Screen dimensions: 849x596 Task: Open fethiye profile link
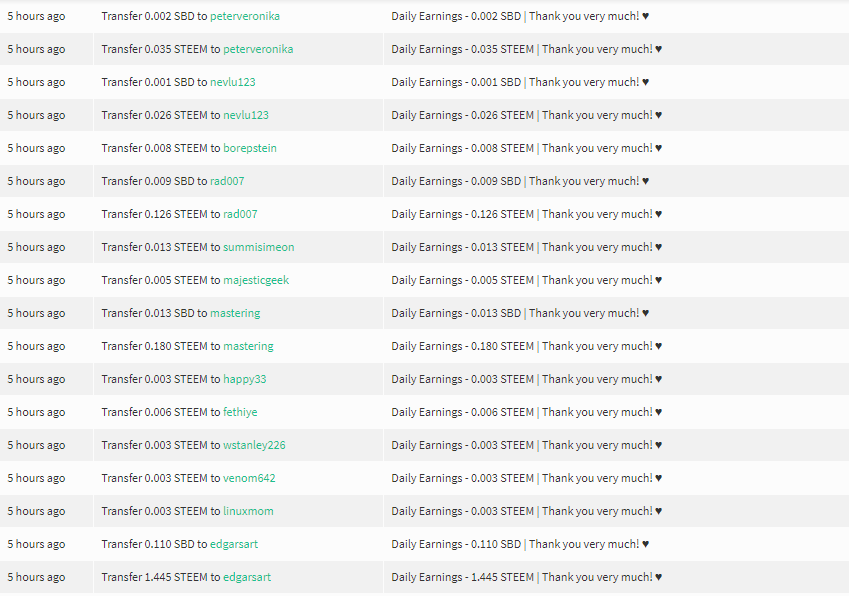click(240, 412)
